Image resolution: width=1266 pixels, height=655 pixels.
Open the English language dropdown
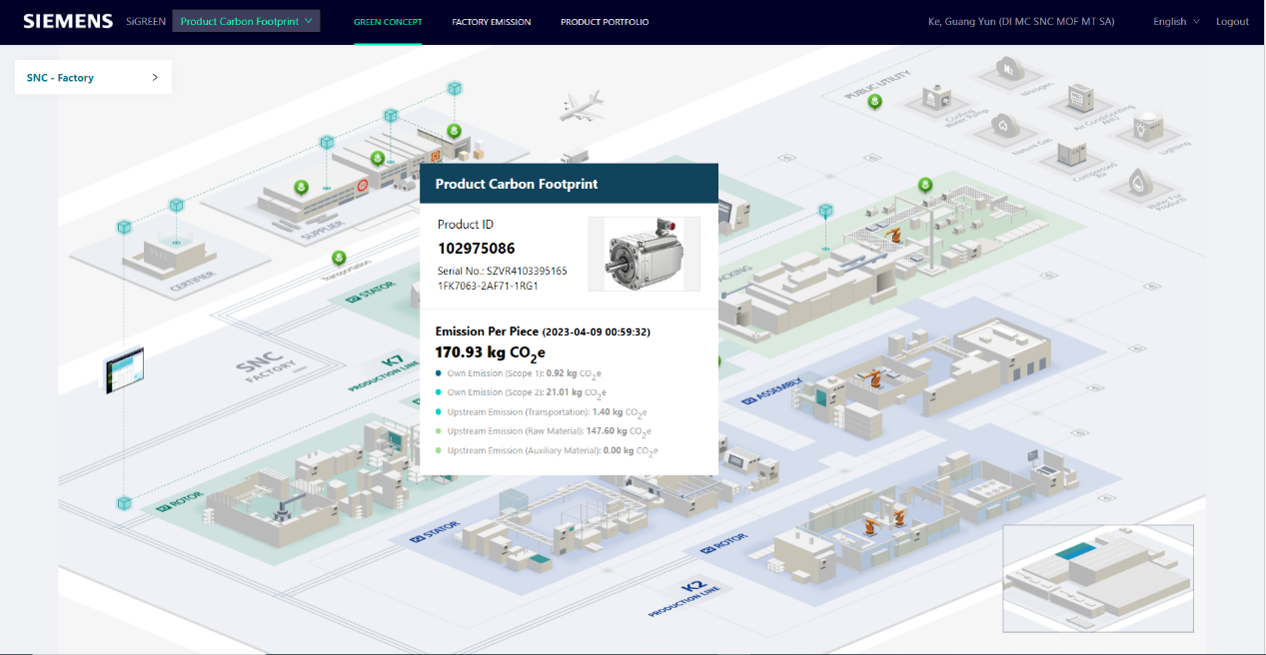tap(1176, 21)
